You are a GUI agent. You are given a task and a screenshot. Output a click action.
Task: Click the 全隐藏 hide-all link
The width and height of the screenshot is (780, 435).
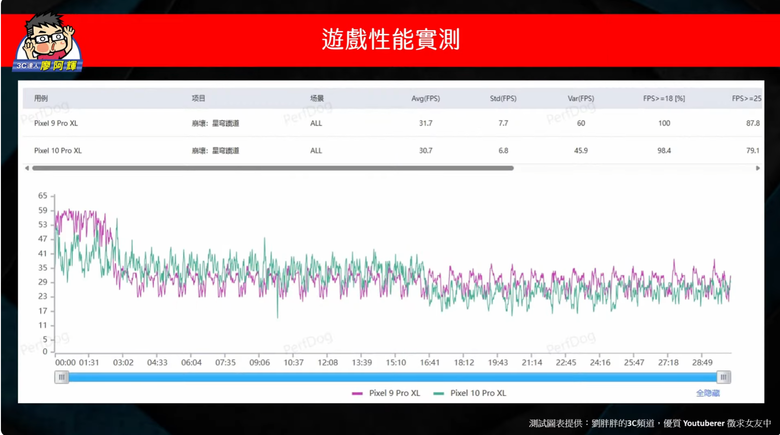(707, 393)
